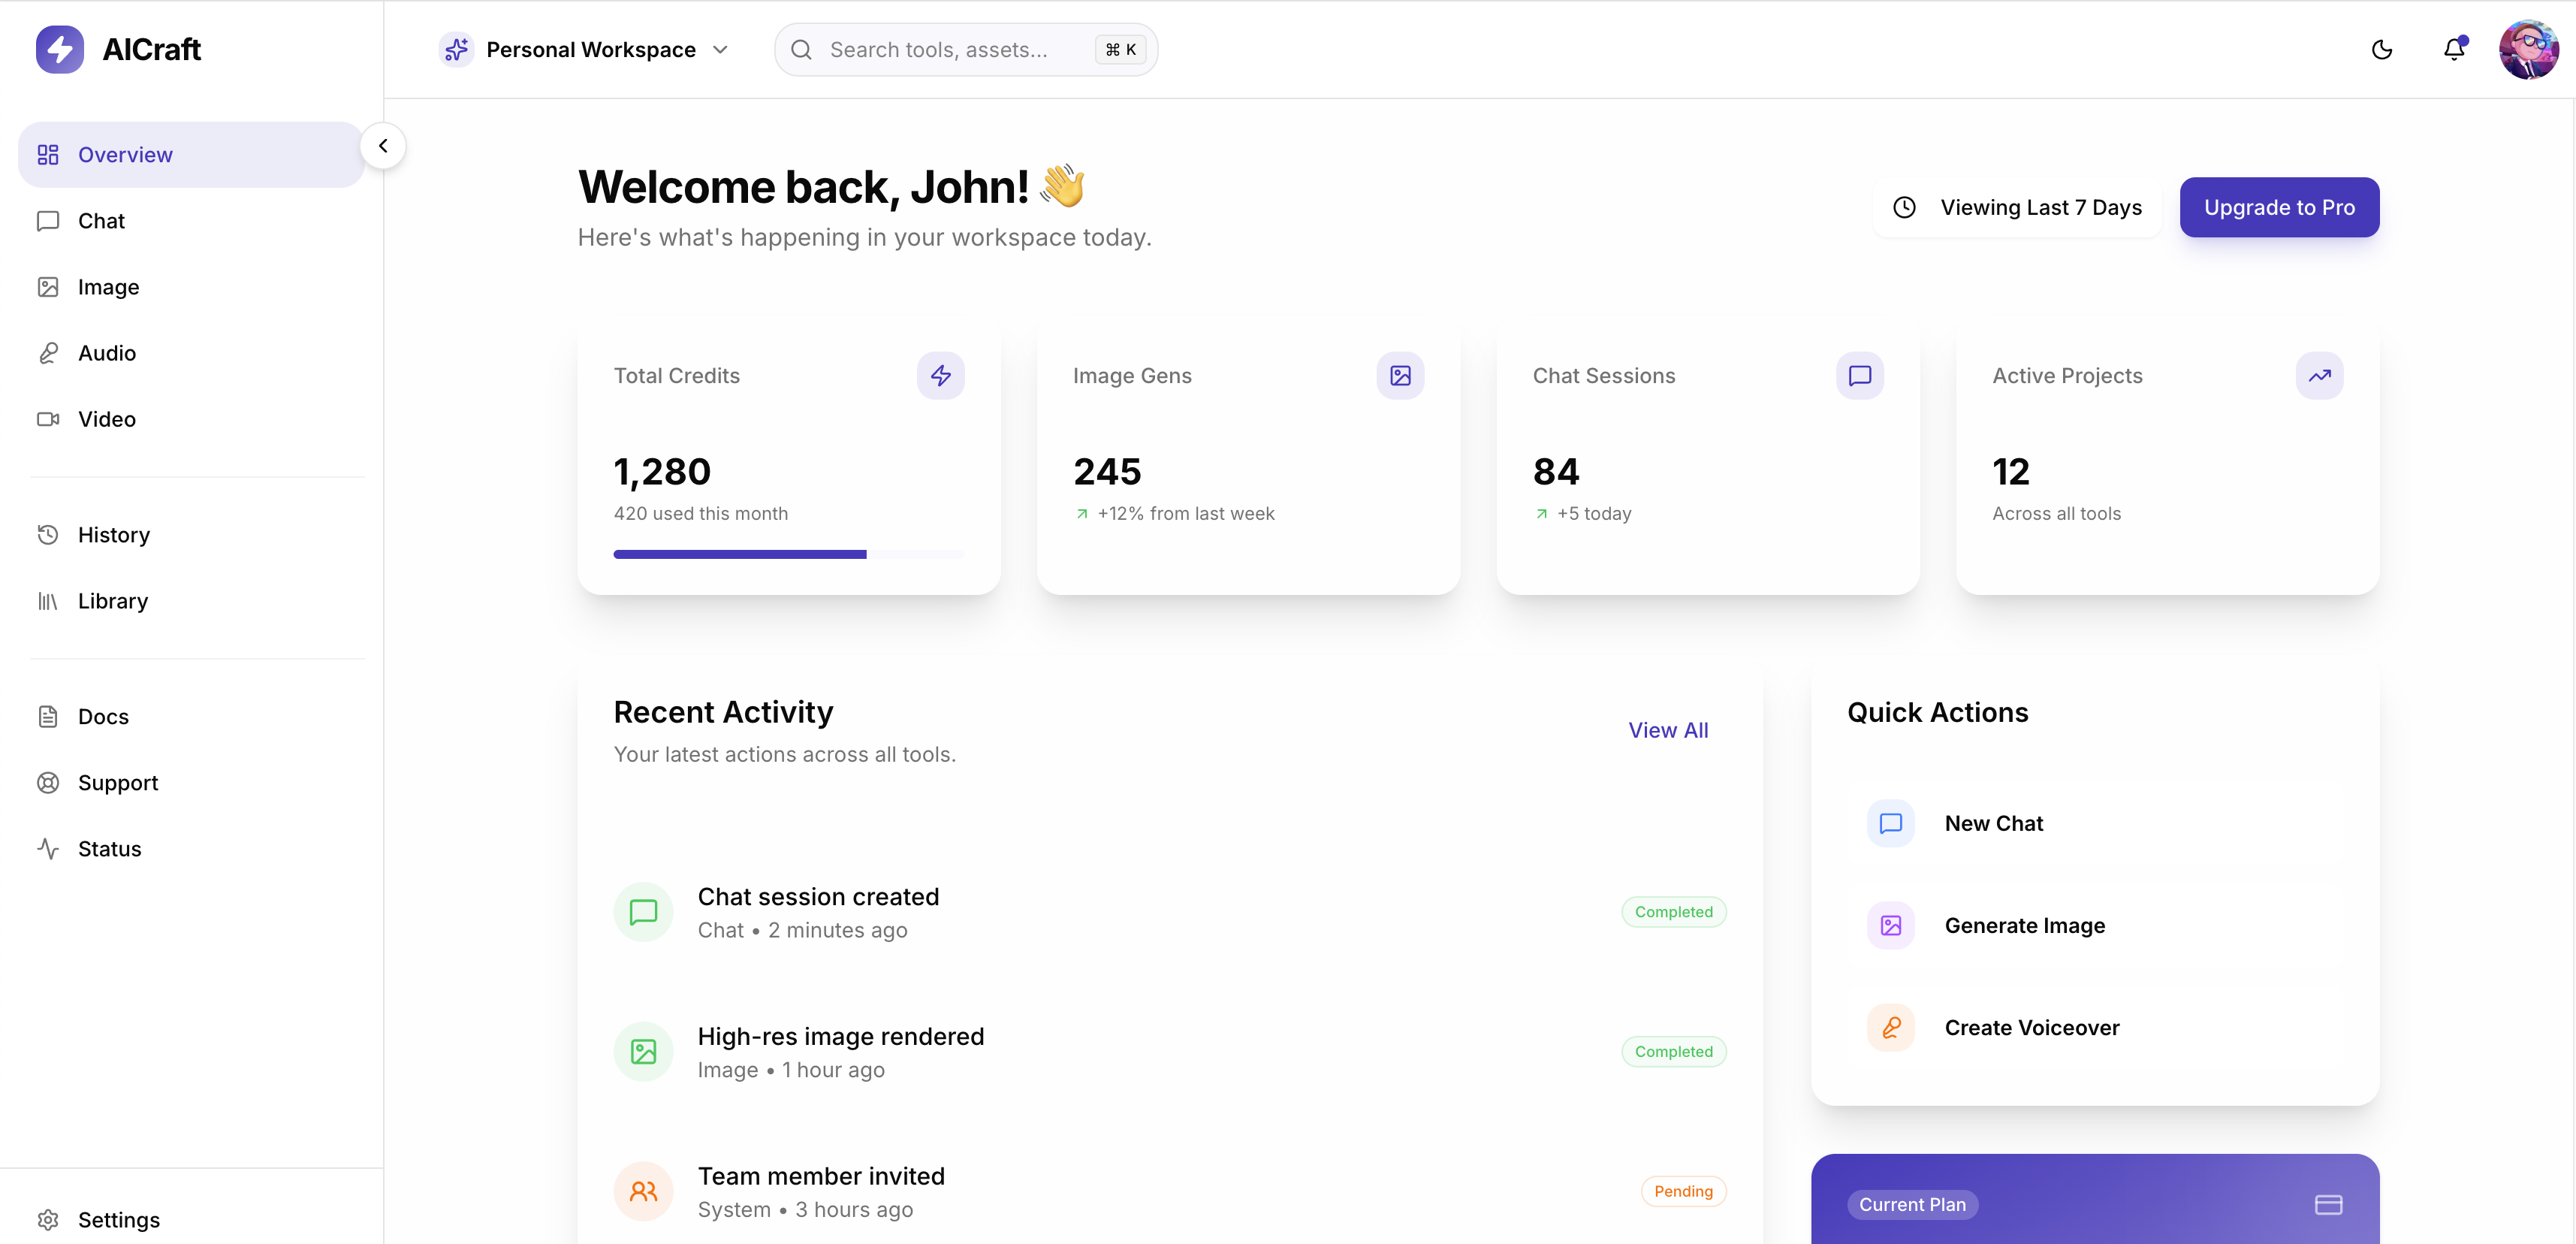The width and height of the screenshot is (2576, 1244).
Task: Click the credit card icon in Current Plan
Action: click(2328, 1204)
